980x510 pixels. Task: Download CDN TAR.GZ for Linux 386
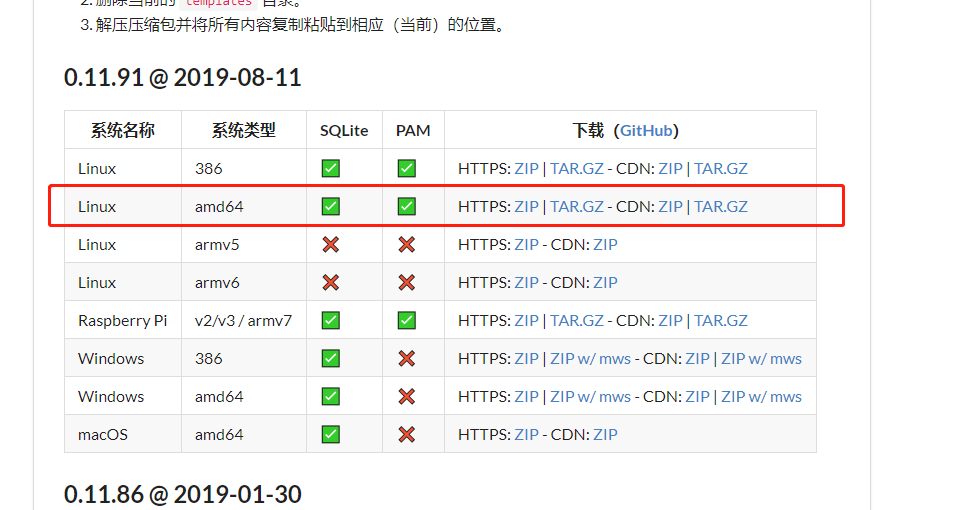coord(721,168)
